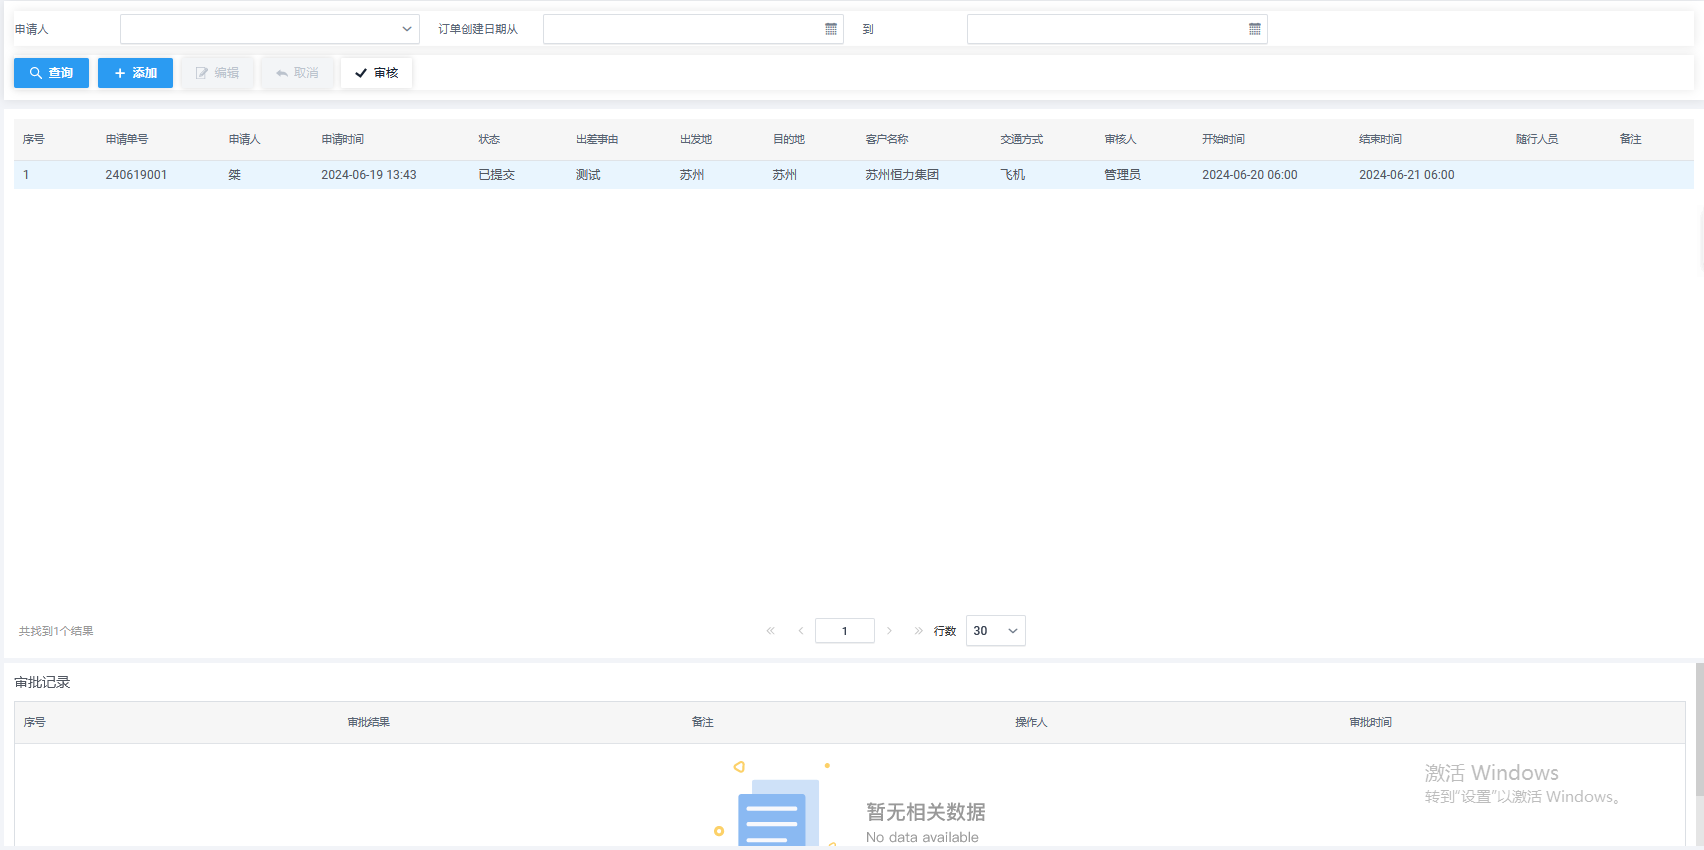Select request number 240619001 cell
Screen dimensions: 1704x850
pos(136,175)
